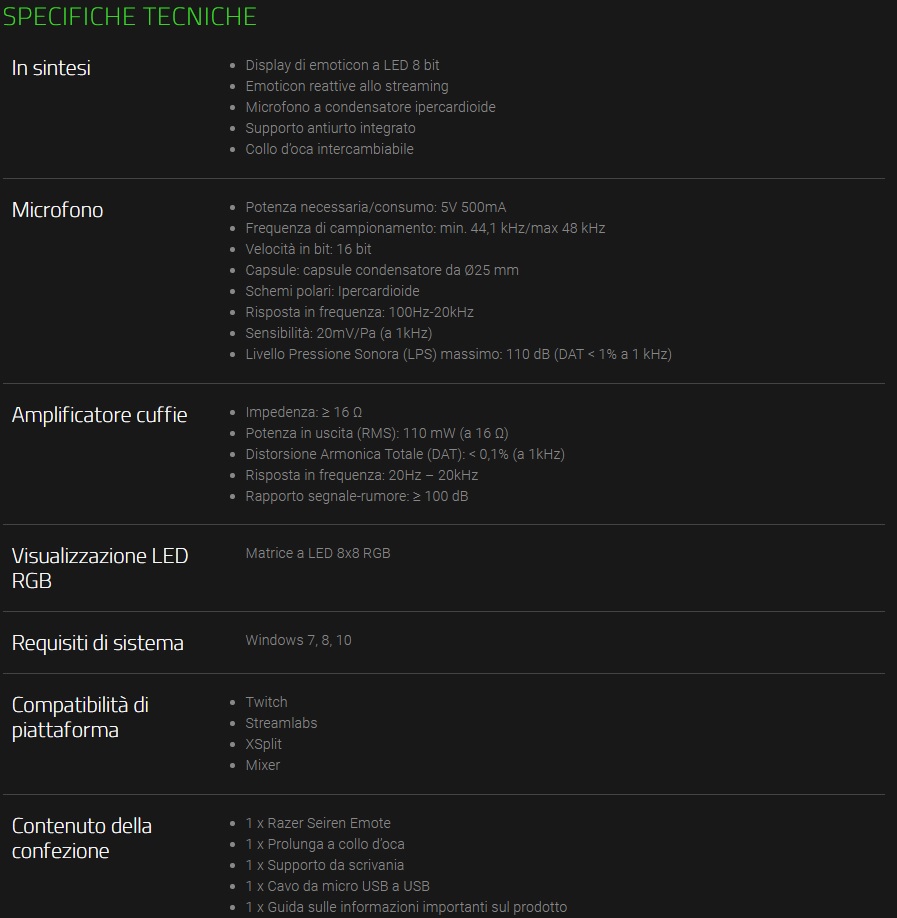
Task: Click the "SPECIFICHE TECNICHE" green heading
Action: pyautogui.click(x=129, y=17)
